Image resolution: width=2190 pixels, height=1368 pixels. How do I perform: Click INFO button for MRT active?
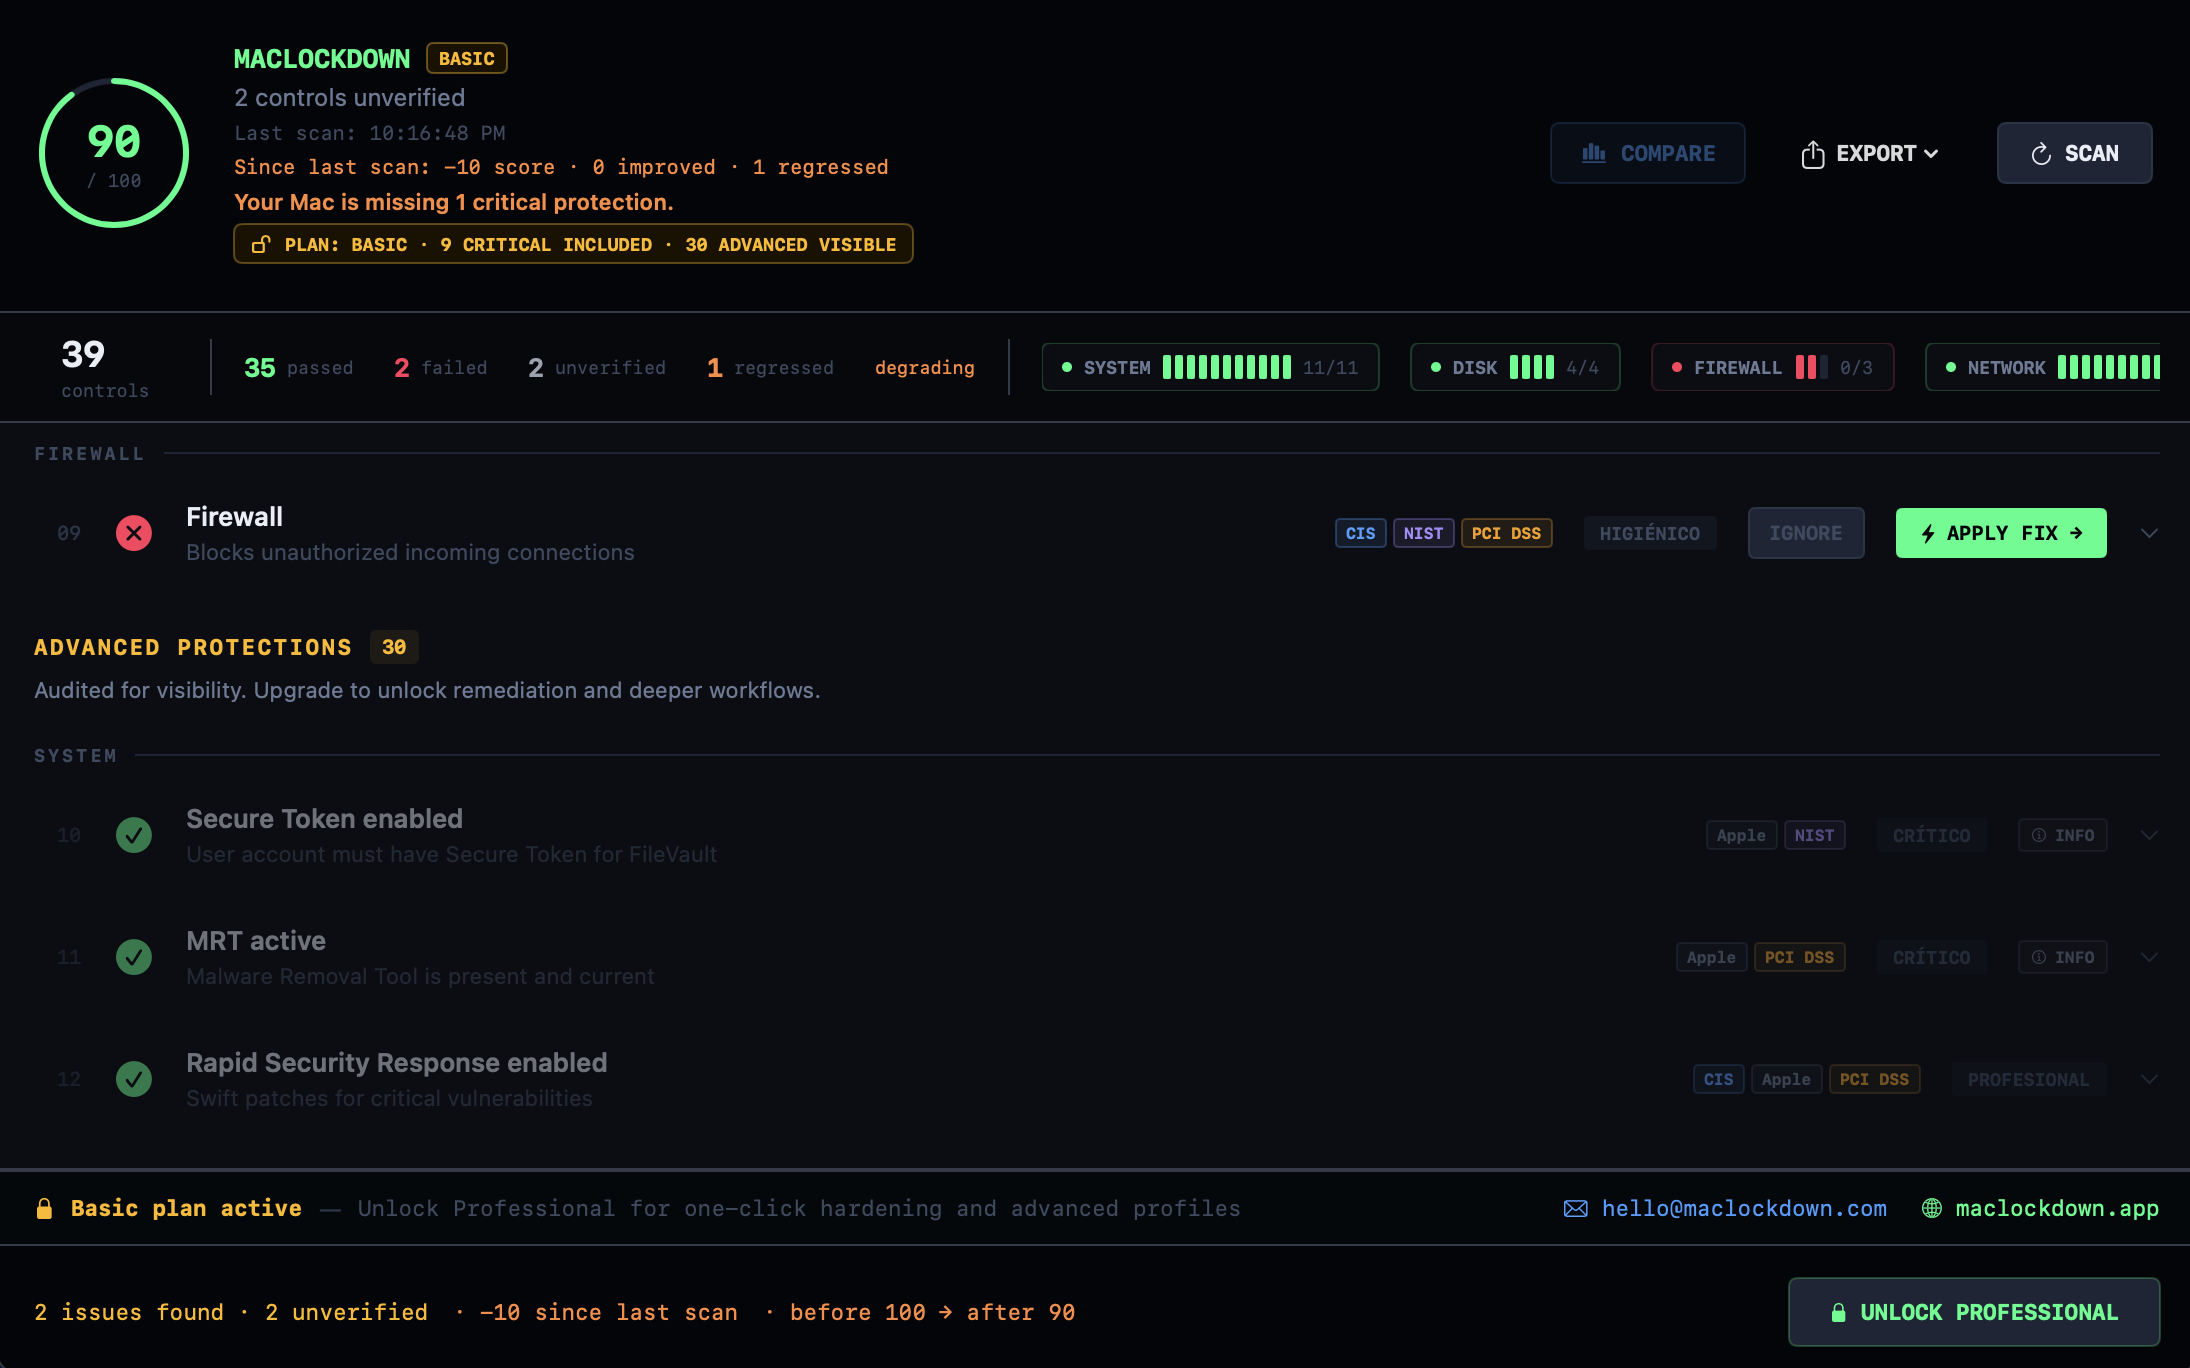[2062, 957]
